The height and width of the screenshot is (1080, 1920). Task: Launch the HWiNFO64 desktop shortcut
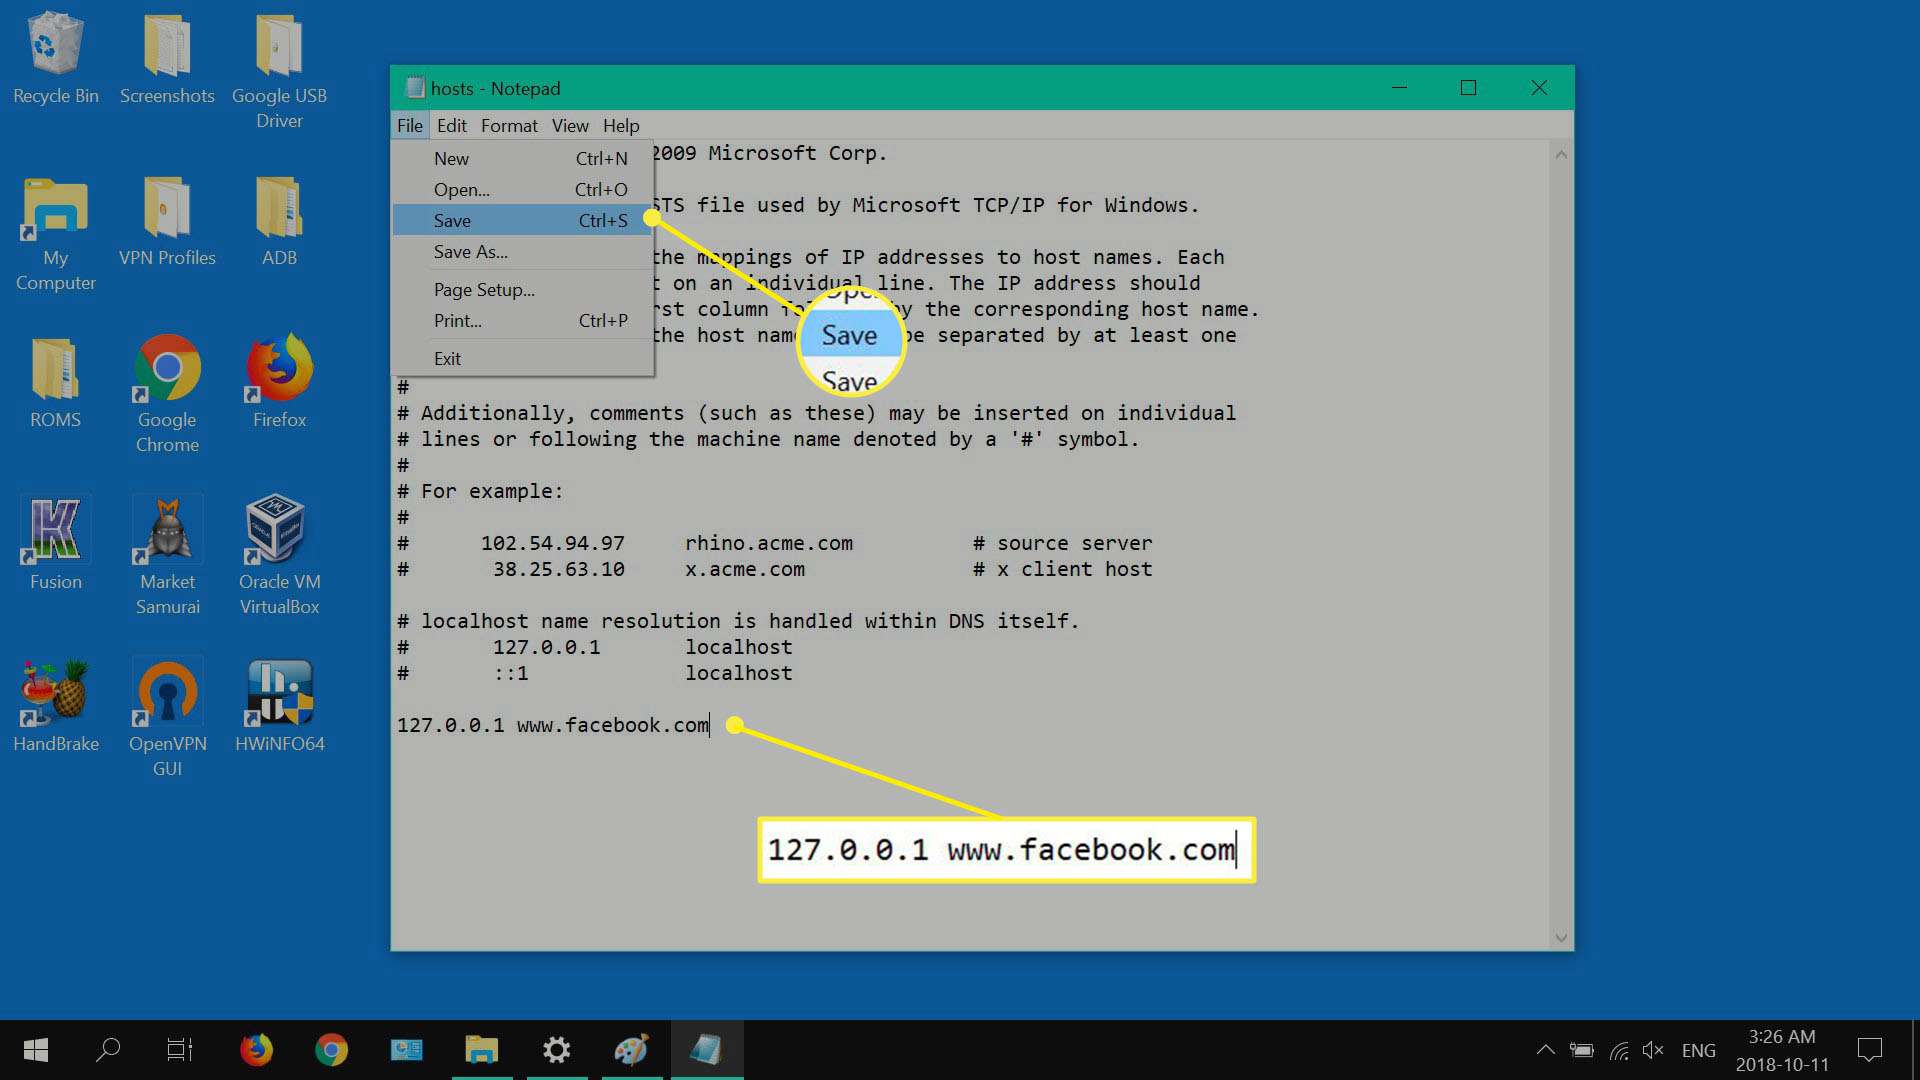279,706
